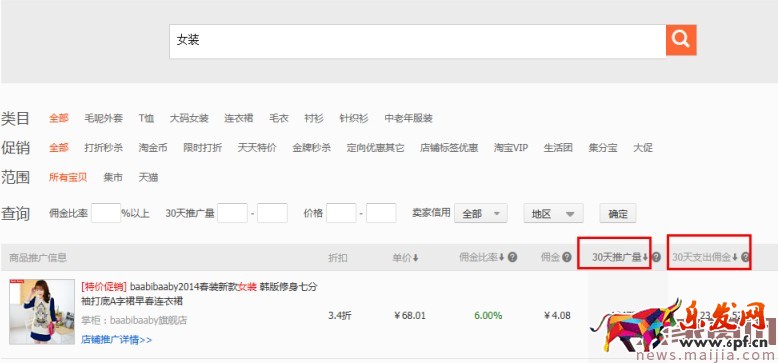
Task: Click the 3.4折 discount cell
Action: tap(339, 315)
